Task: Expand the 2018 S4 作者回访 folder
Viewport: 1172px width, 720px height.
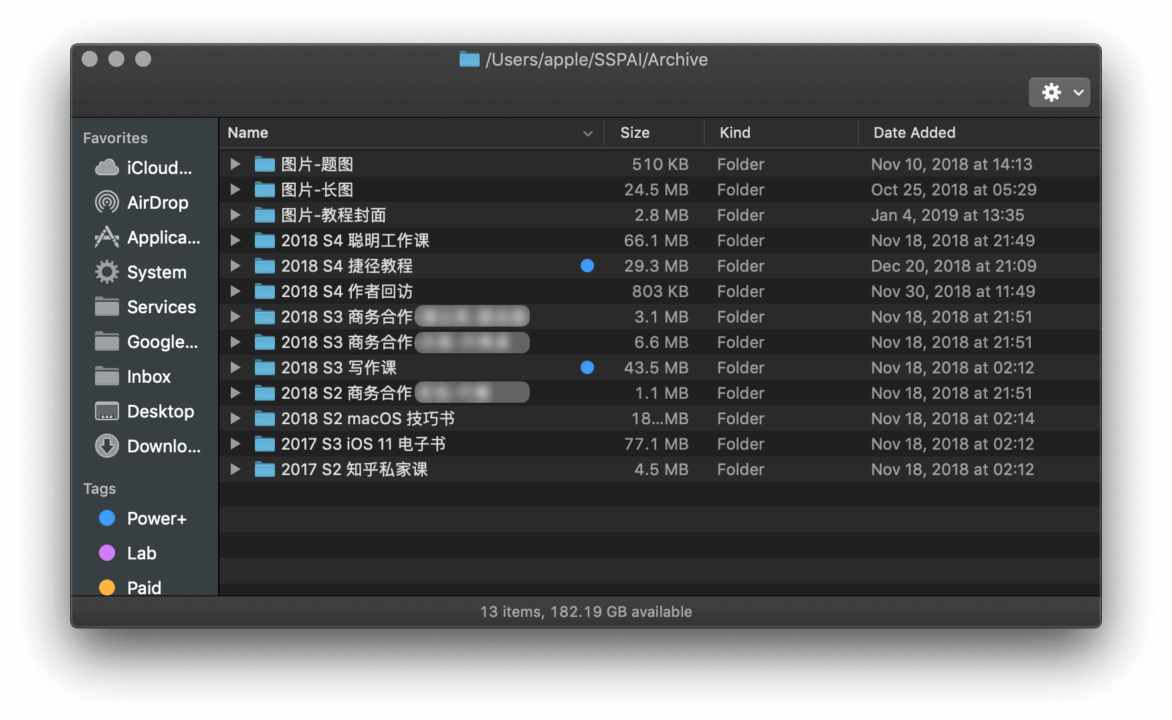Action: tap(235, 291)
